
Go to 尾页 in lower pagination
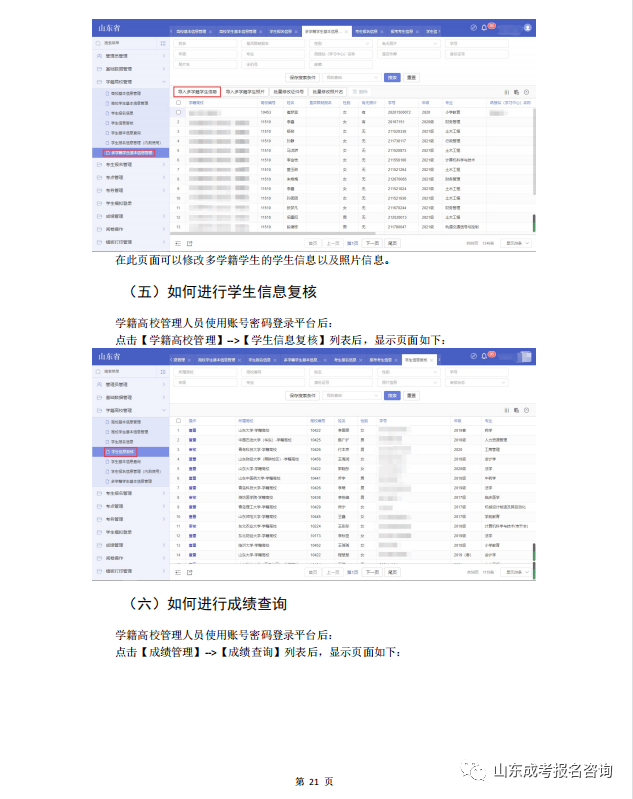tap(392, 572)
